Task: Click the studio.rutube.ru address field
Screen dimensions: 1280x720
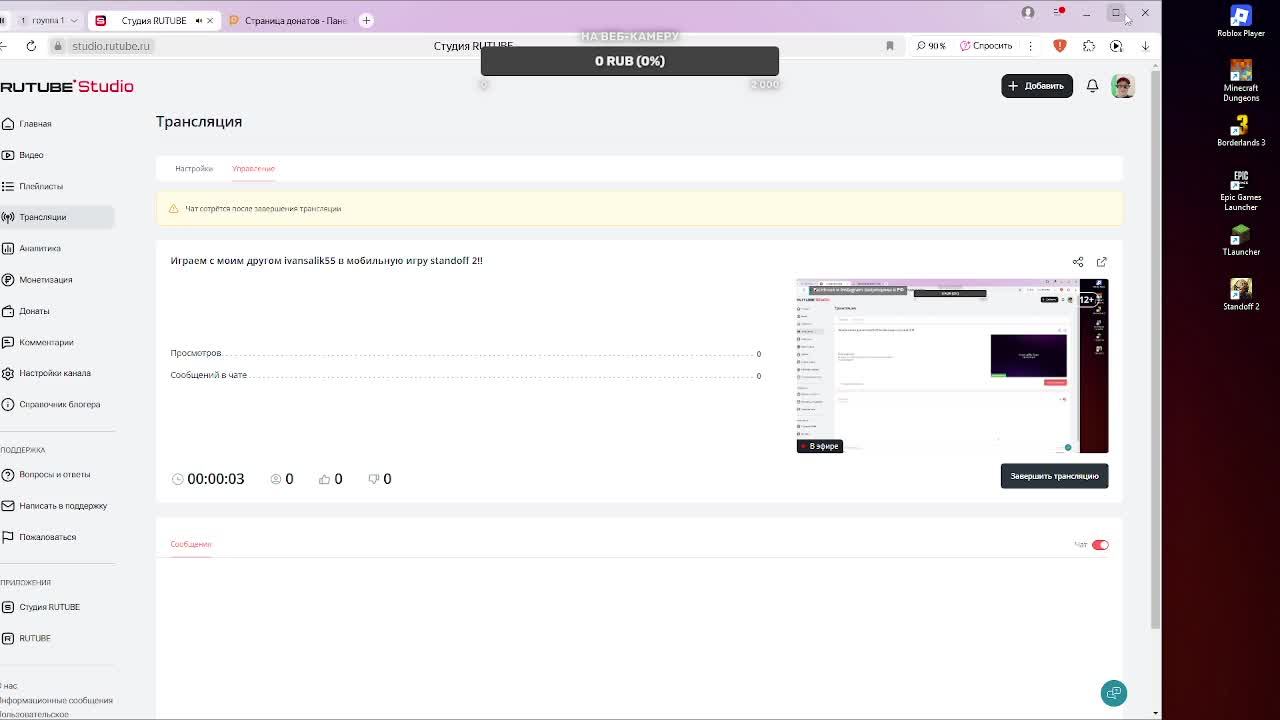Action: coord(110,46)
